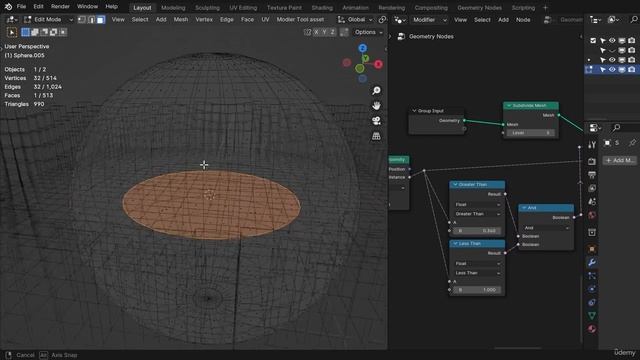Click the Z axis on navigation gizmo

362,48
